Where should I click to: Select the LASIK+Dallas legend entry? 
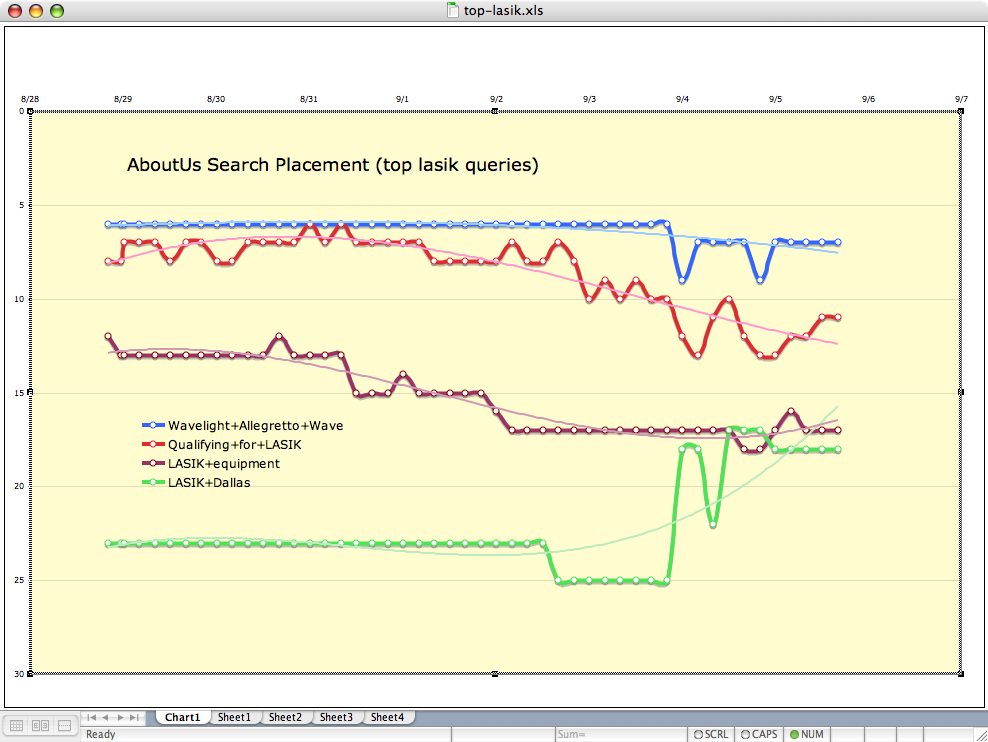pyautogui.click(x=208, y=482)
